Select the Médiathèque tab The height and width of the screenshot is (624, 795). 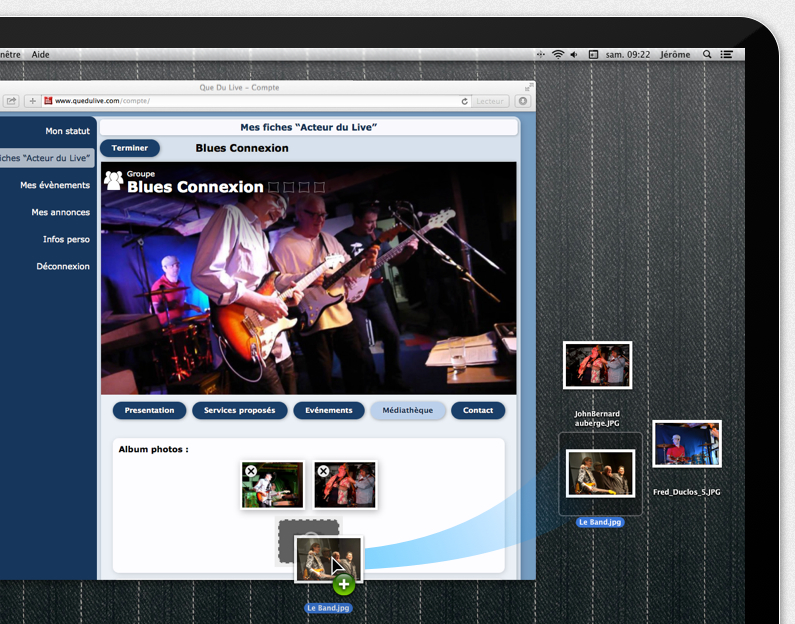point(408,410)
